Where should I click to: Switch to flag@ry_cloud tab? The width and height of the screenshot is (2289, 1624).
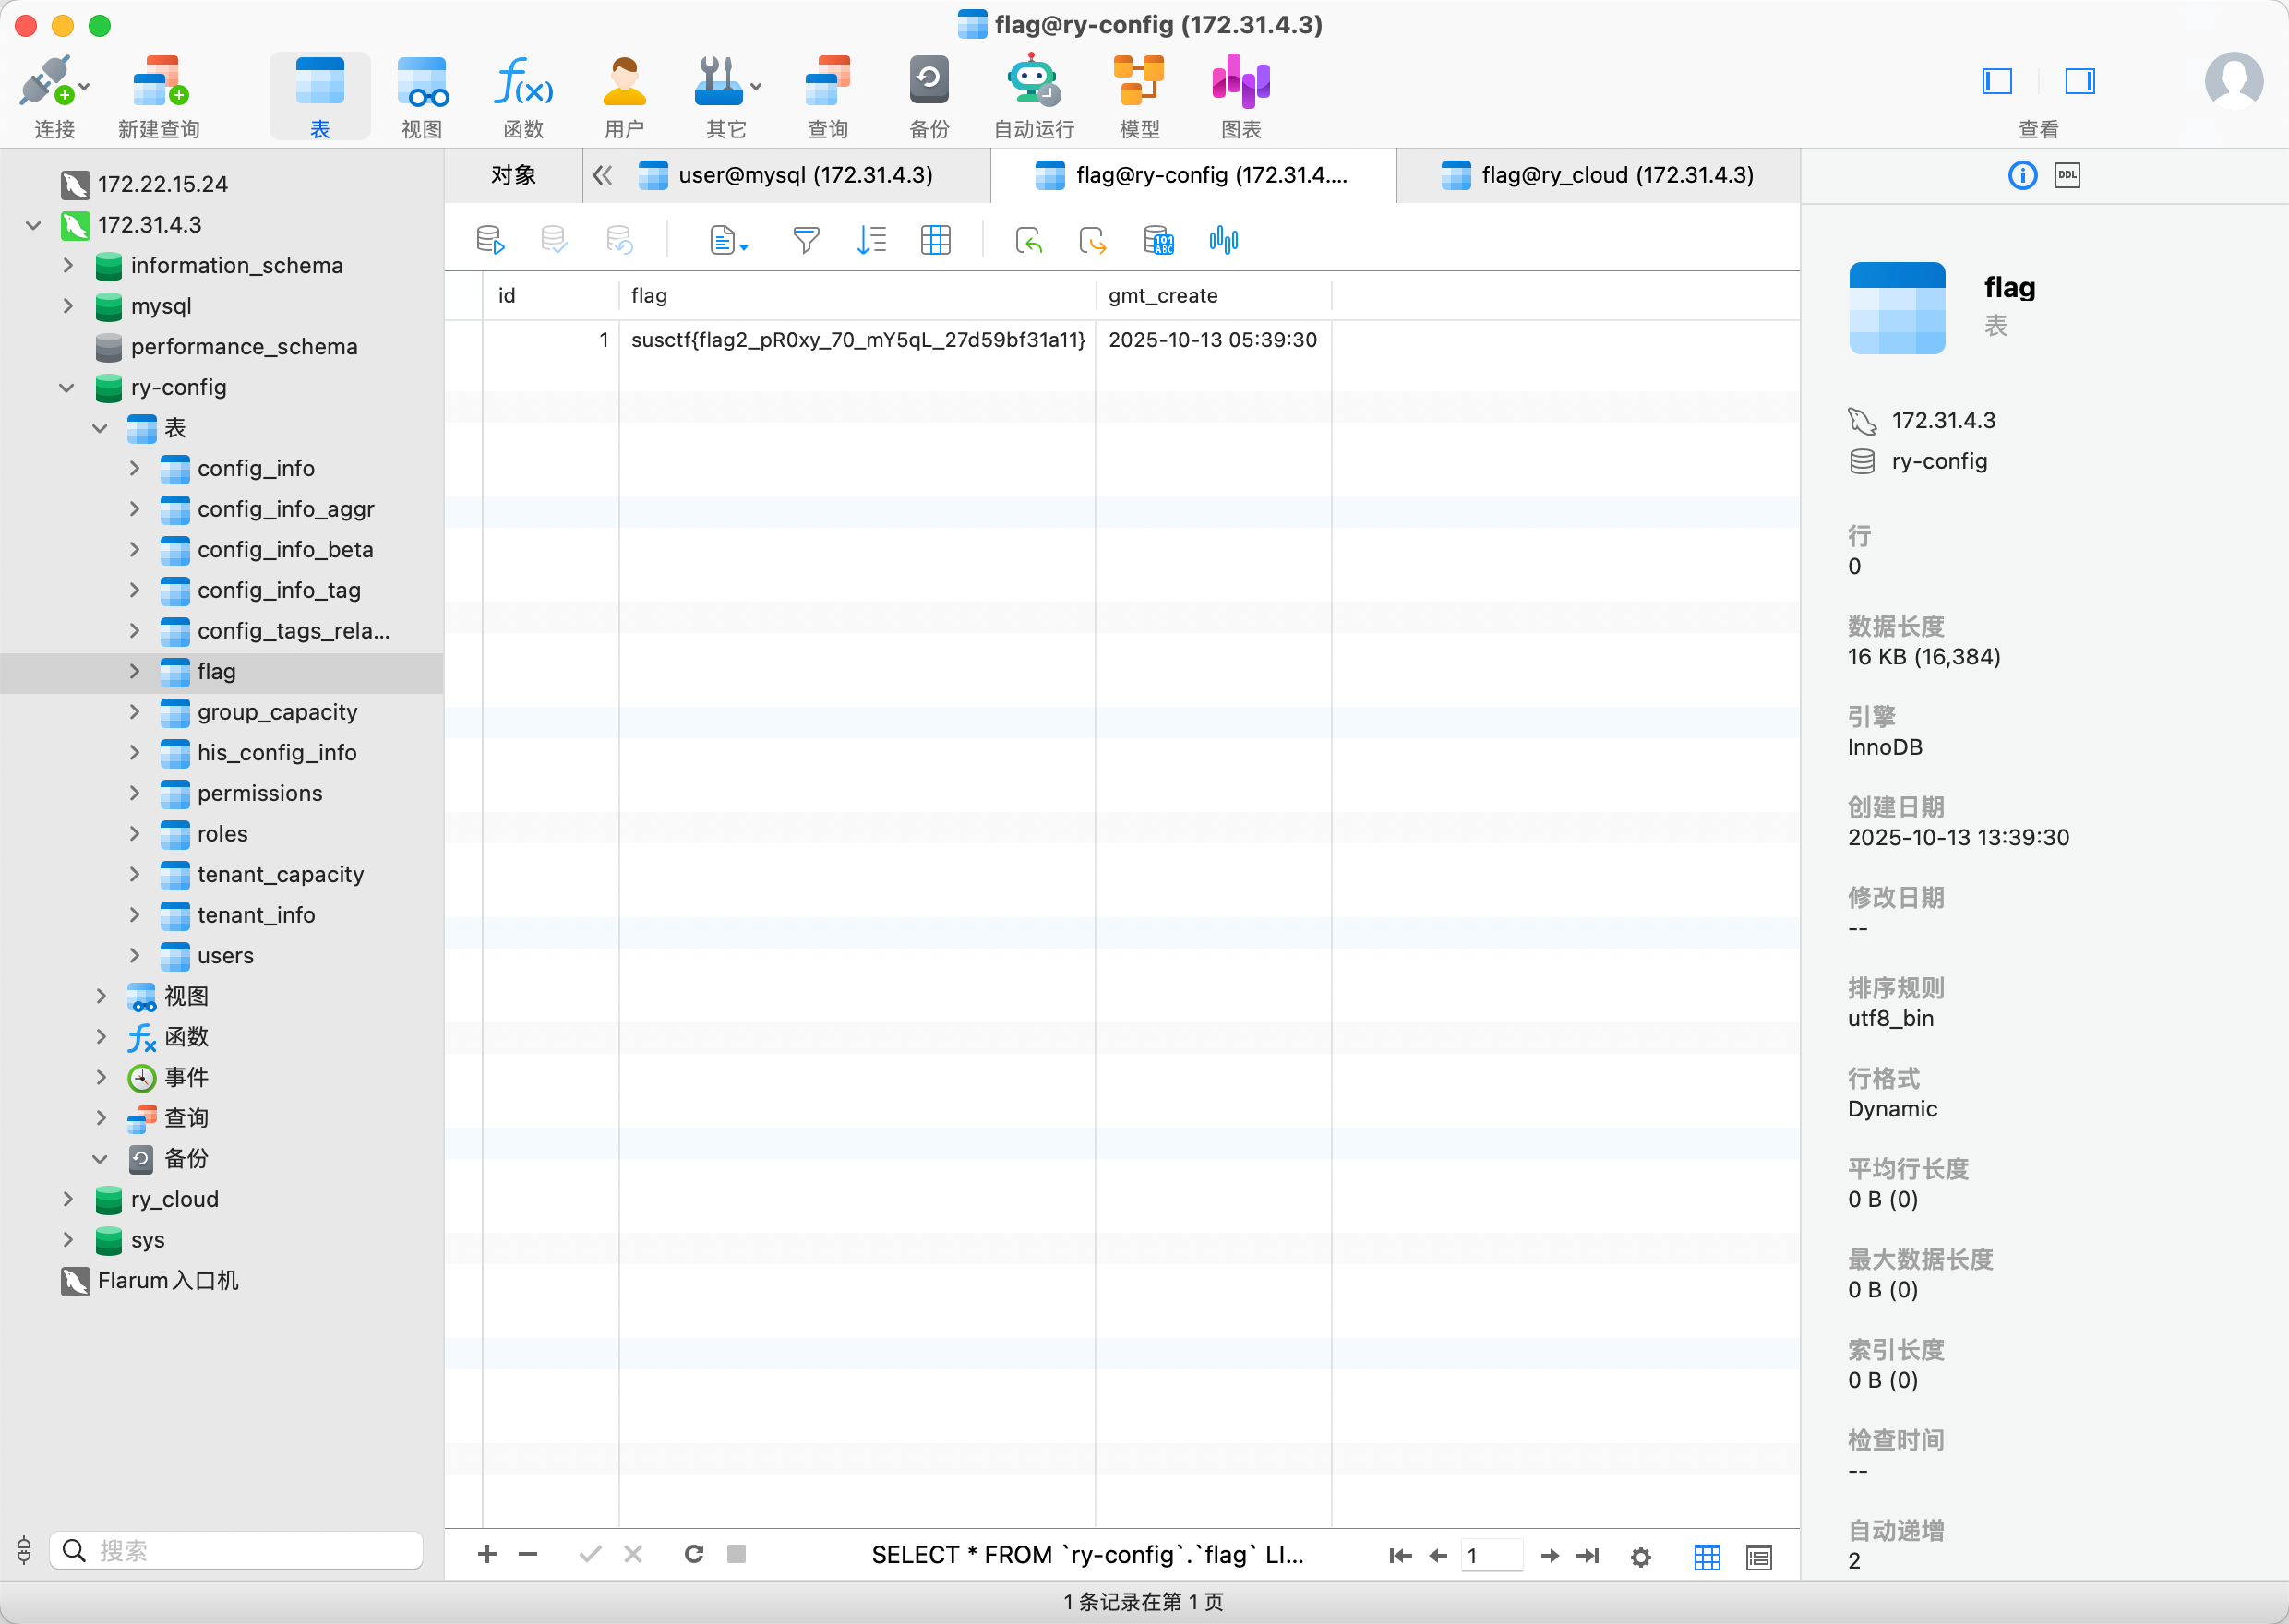[x=1615, y=176]
